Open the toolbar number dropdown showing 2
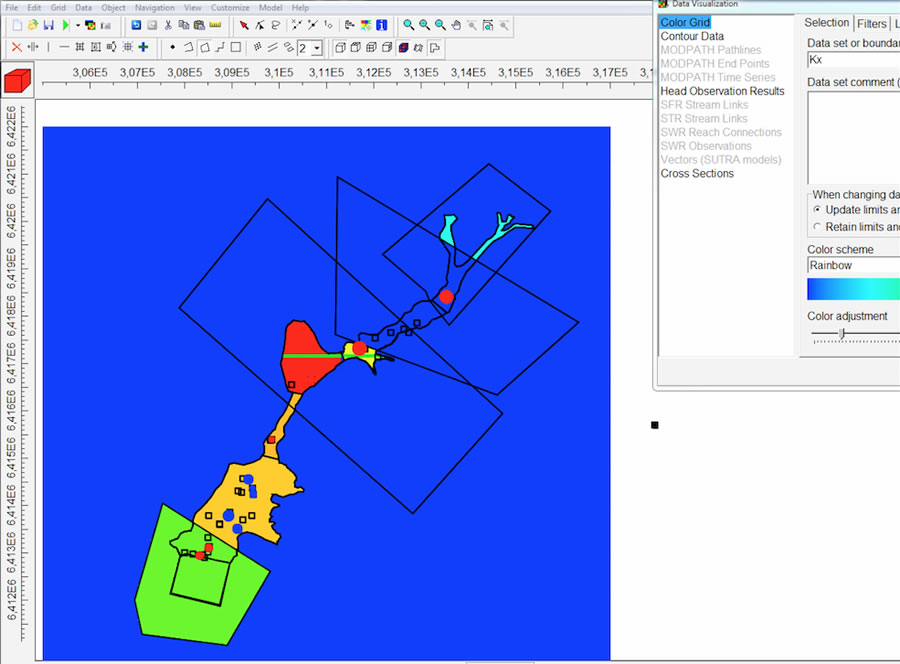Viewport: 900px width, 664px height. point(317,48)
